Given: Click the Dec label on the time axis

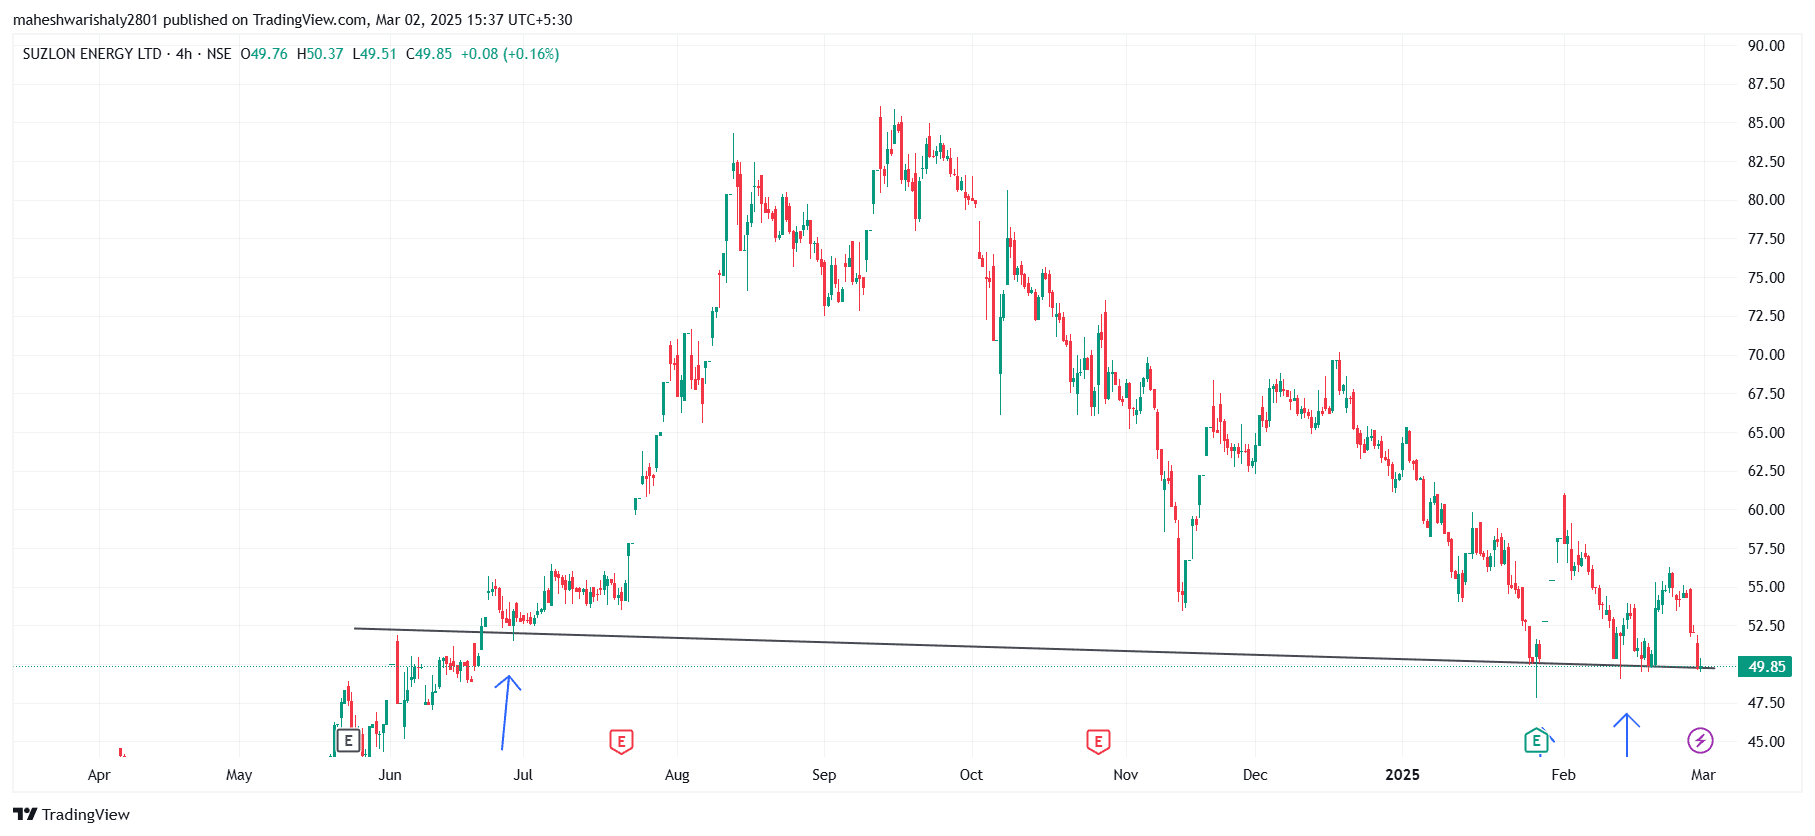Looking at the screenshot, I should pyautogui.click(x=1255, y=775).
